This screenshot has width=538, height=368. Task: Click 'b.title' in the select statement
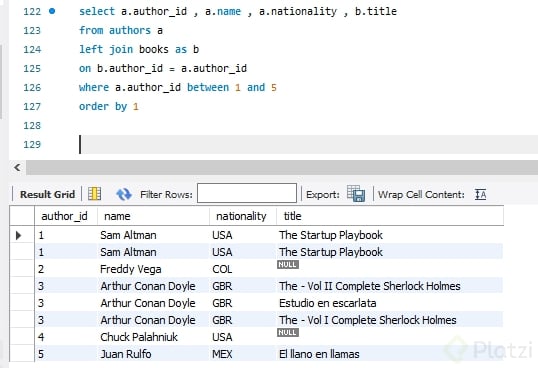(376, 11)
